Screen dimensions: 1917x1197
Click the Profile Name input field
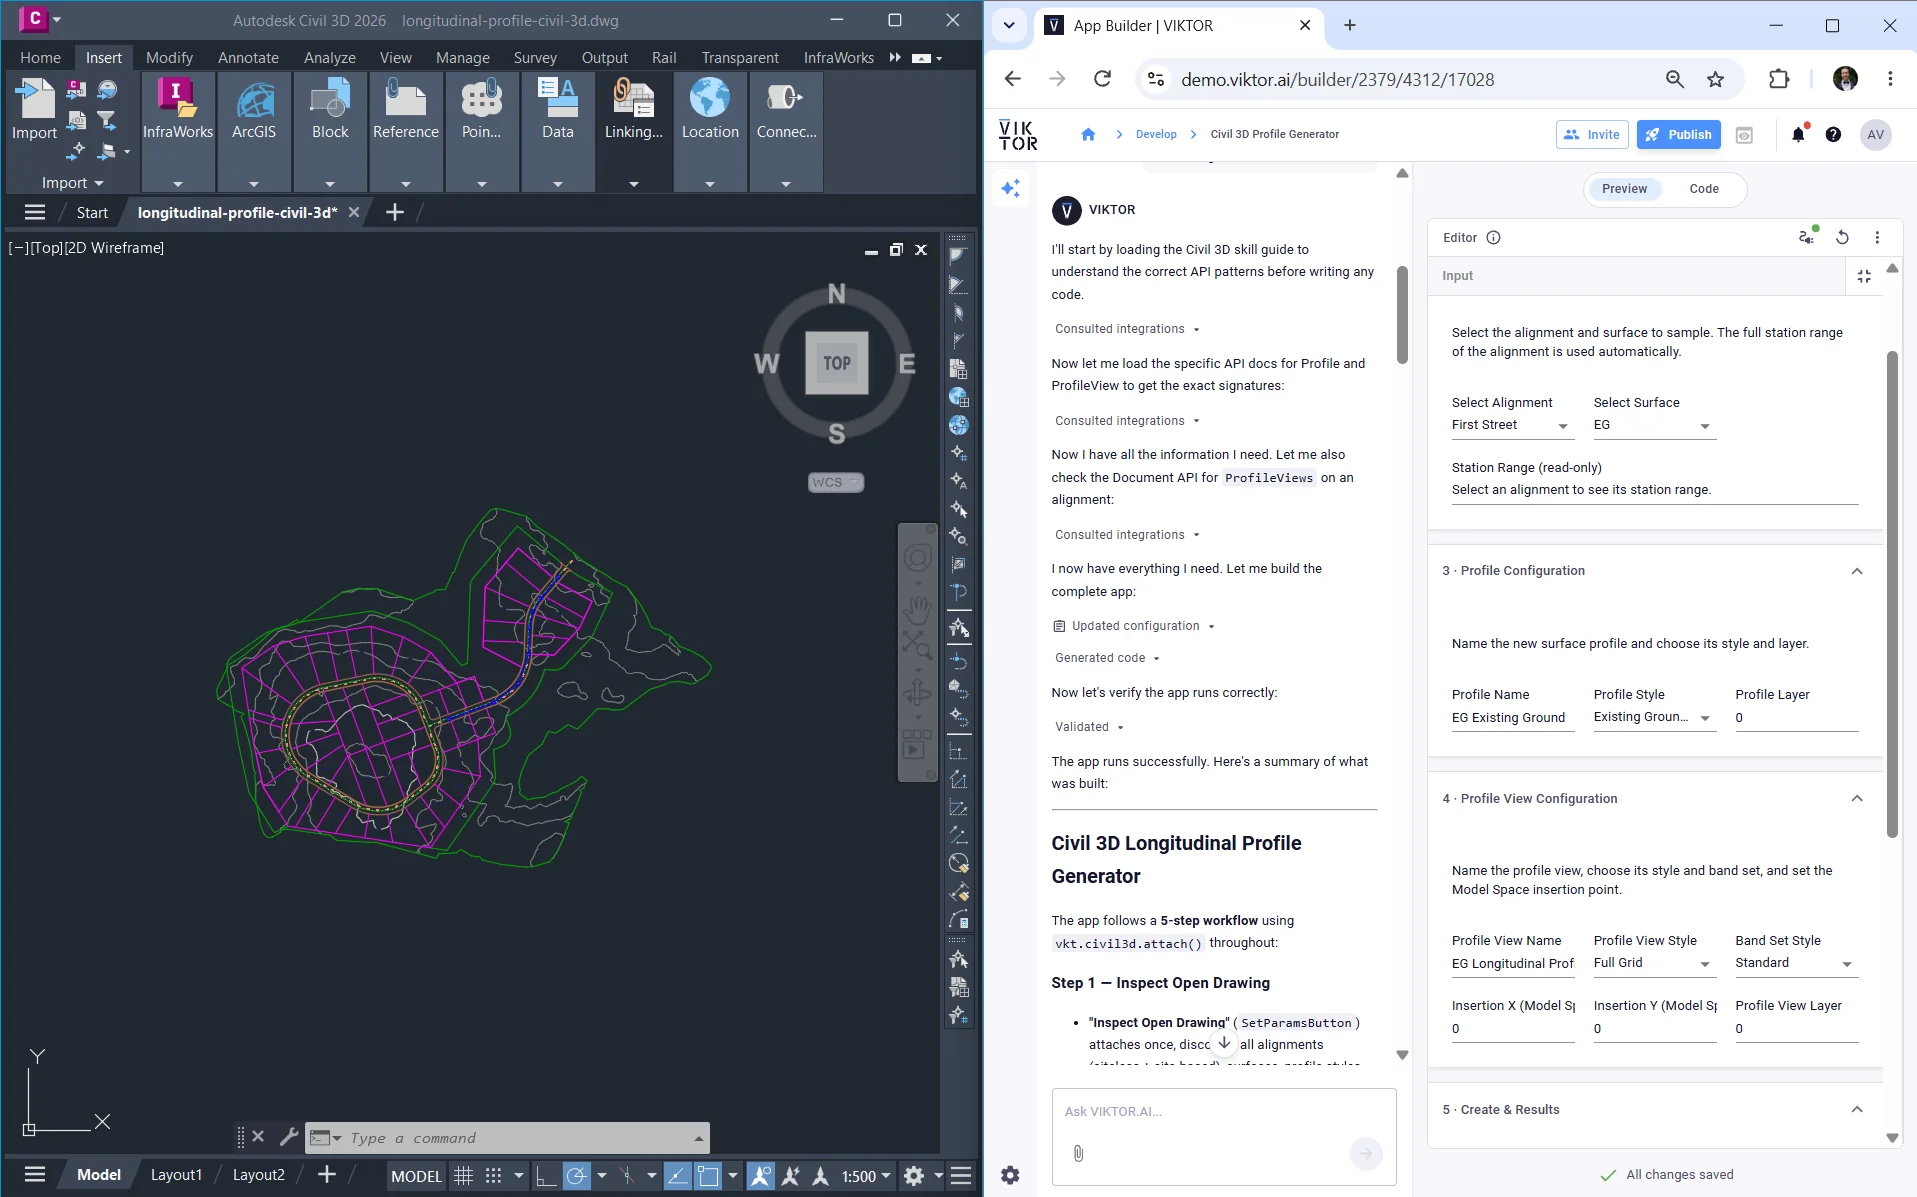click(1512, 718)
